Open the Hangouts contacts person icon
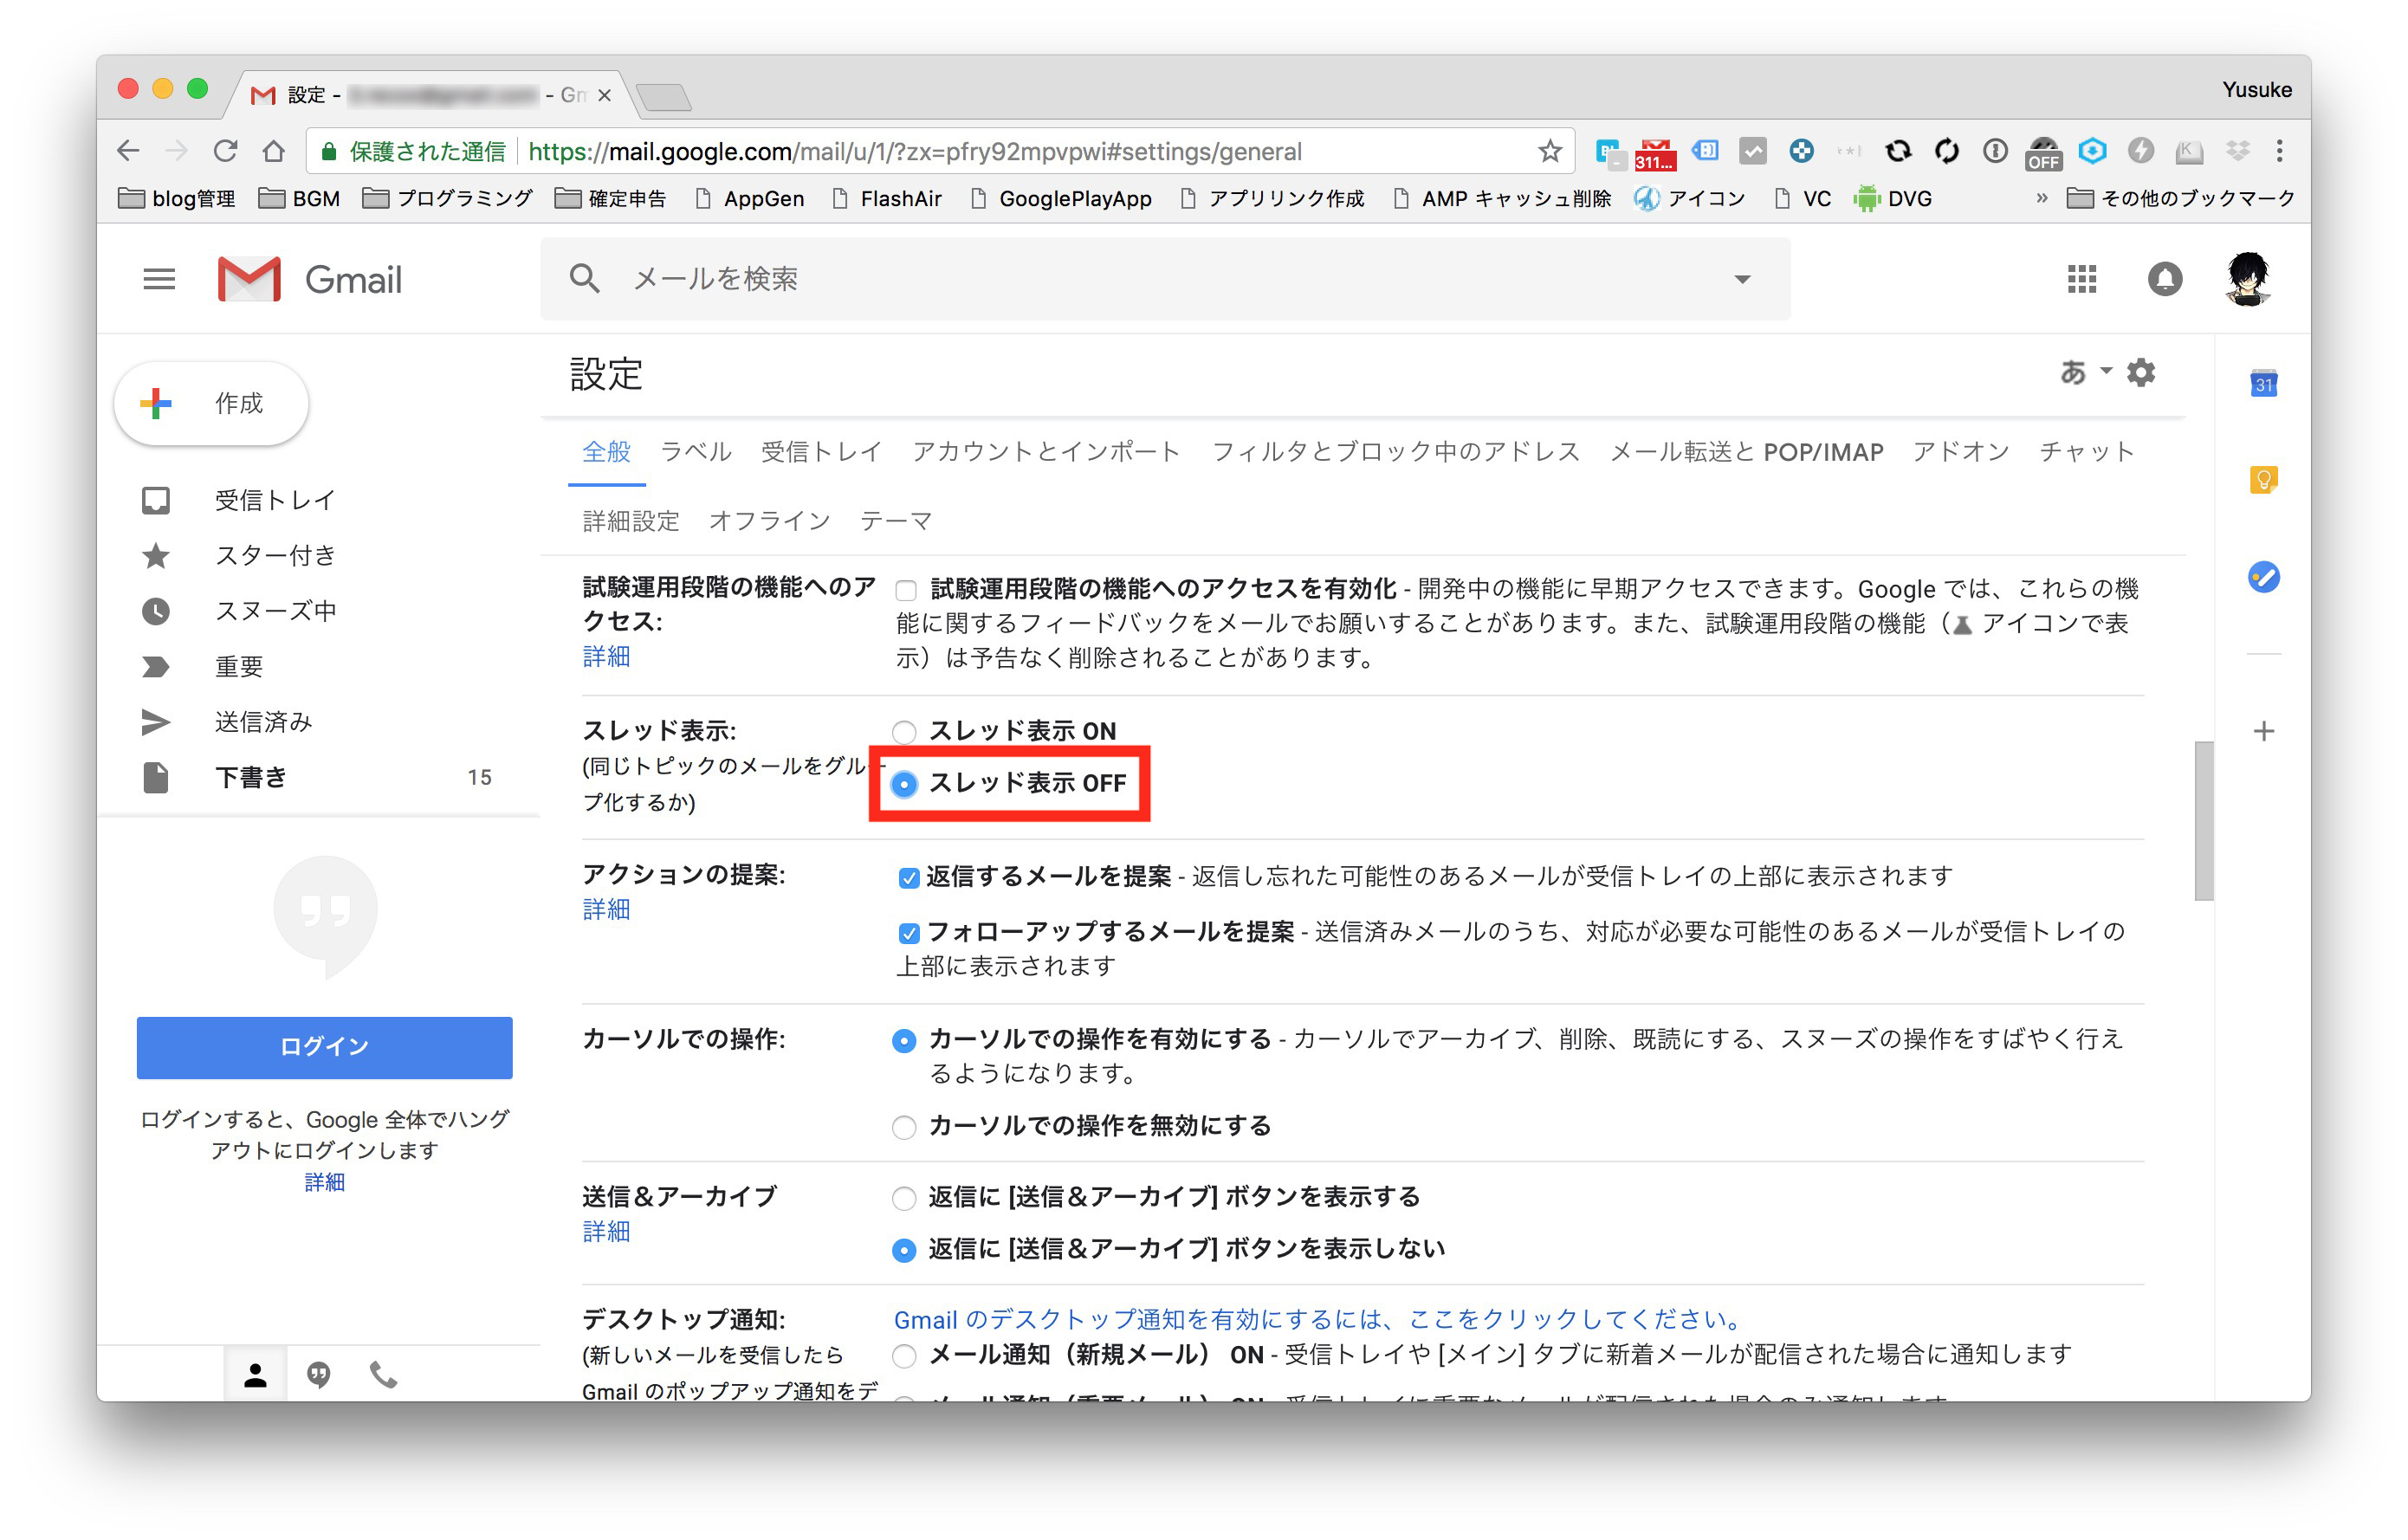2408x1540 pixels. [255, 1375]
